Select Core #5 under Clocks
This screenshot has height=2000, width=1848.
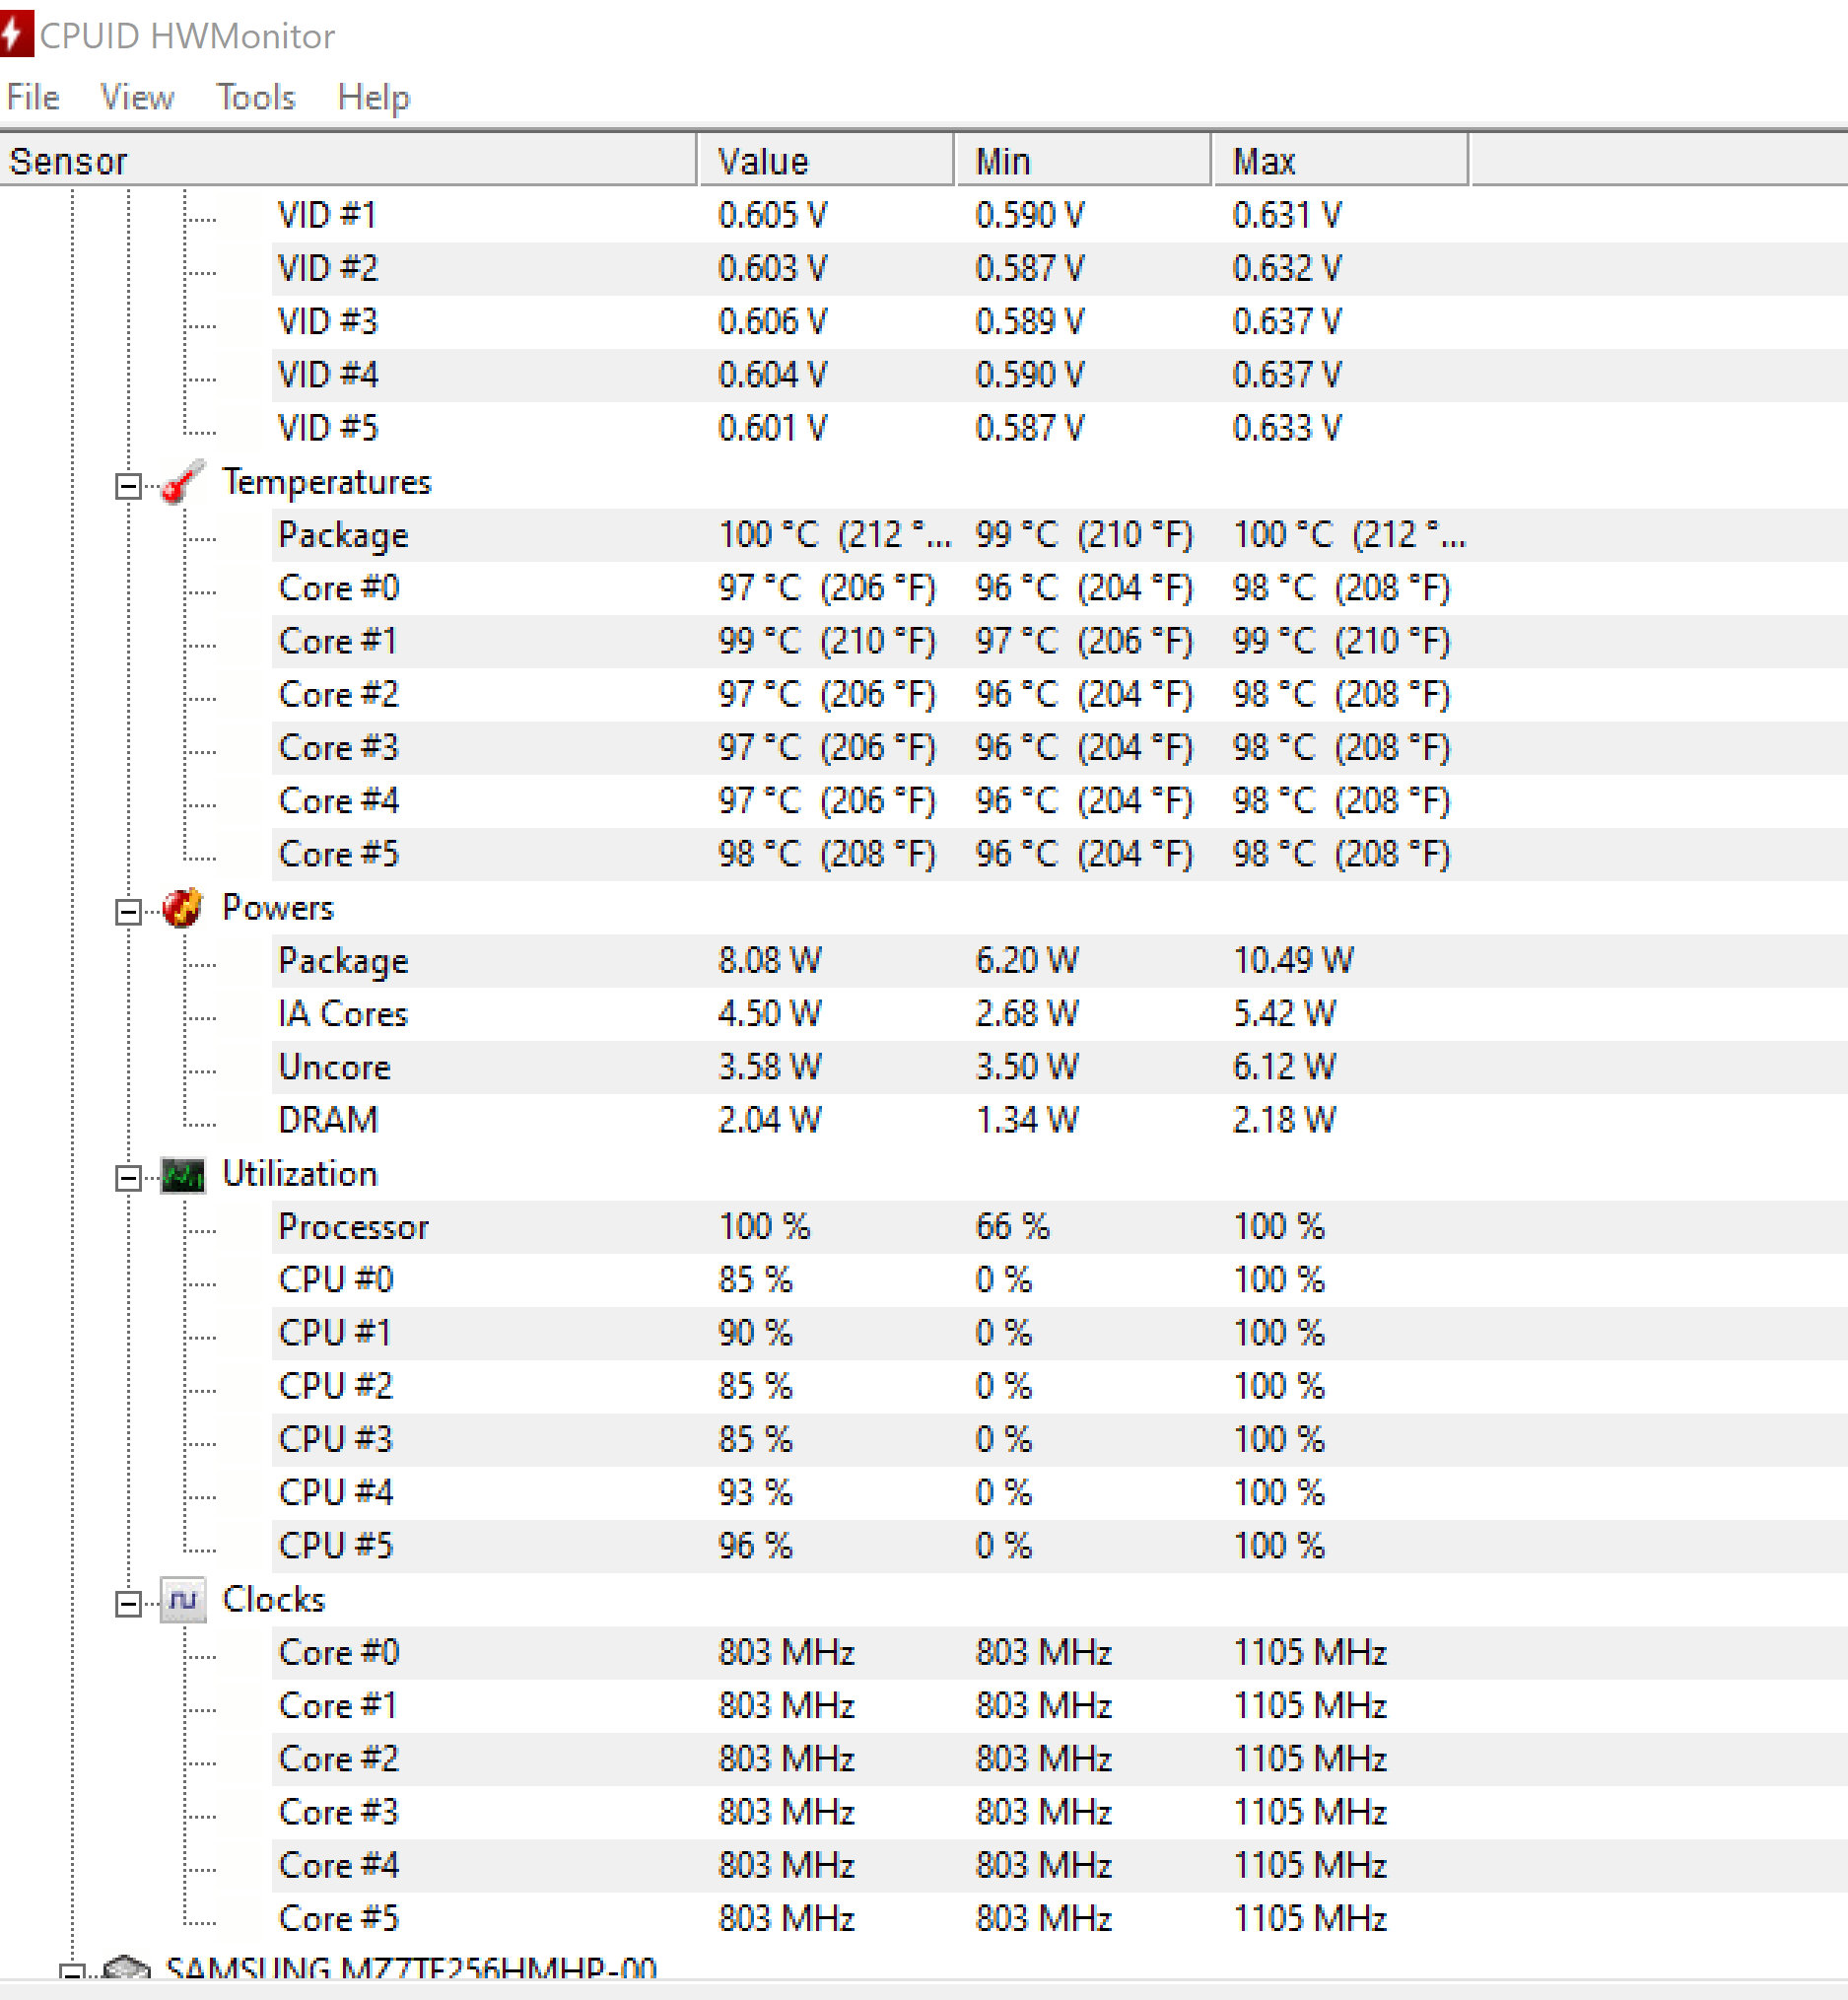point(1059,1919)
